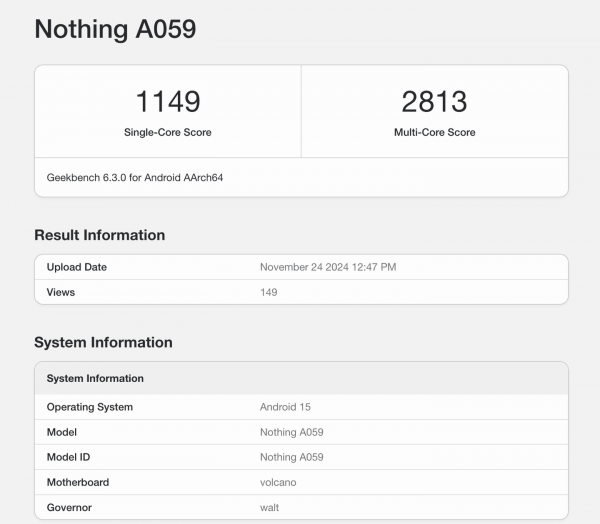
Task: Click the 'Model' row label
Action: 62,432
